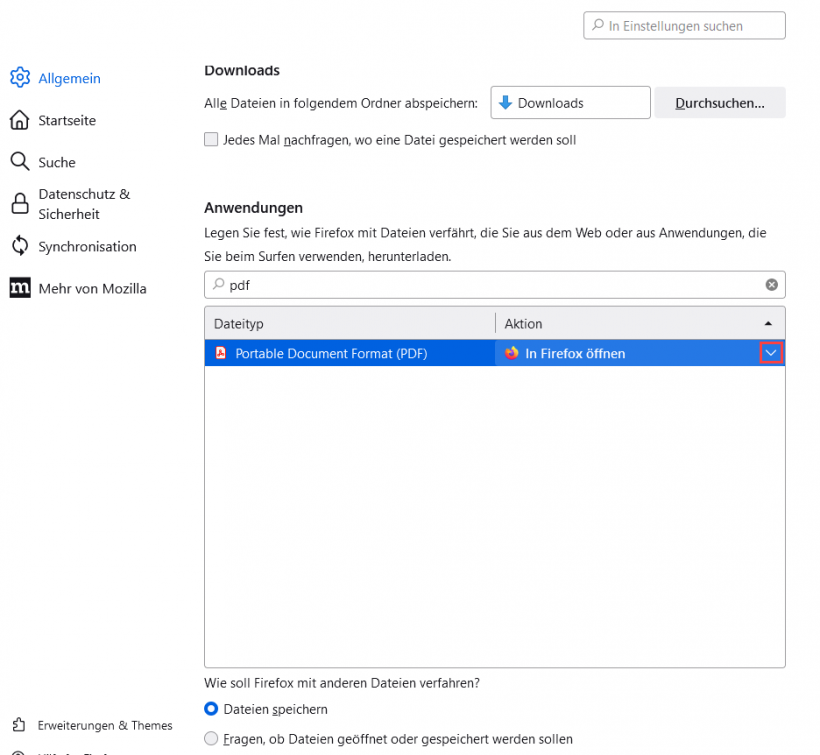Select 'Fragen, ob Dateien geöffnet' radio option

[211, 739]
